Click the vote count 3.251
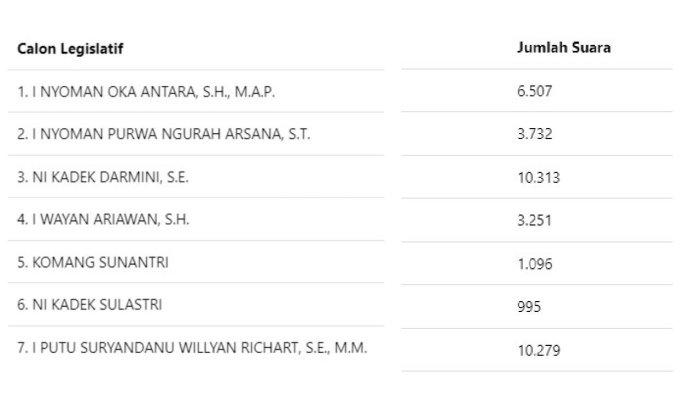This screenshot has height=393, width=700. click(x=534, y=221)
